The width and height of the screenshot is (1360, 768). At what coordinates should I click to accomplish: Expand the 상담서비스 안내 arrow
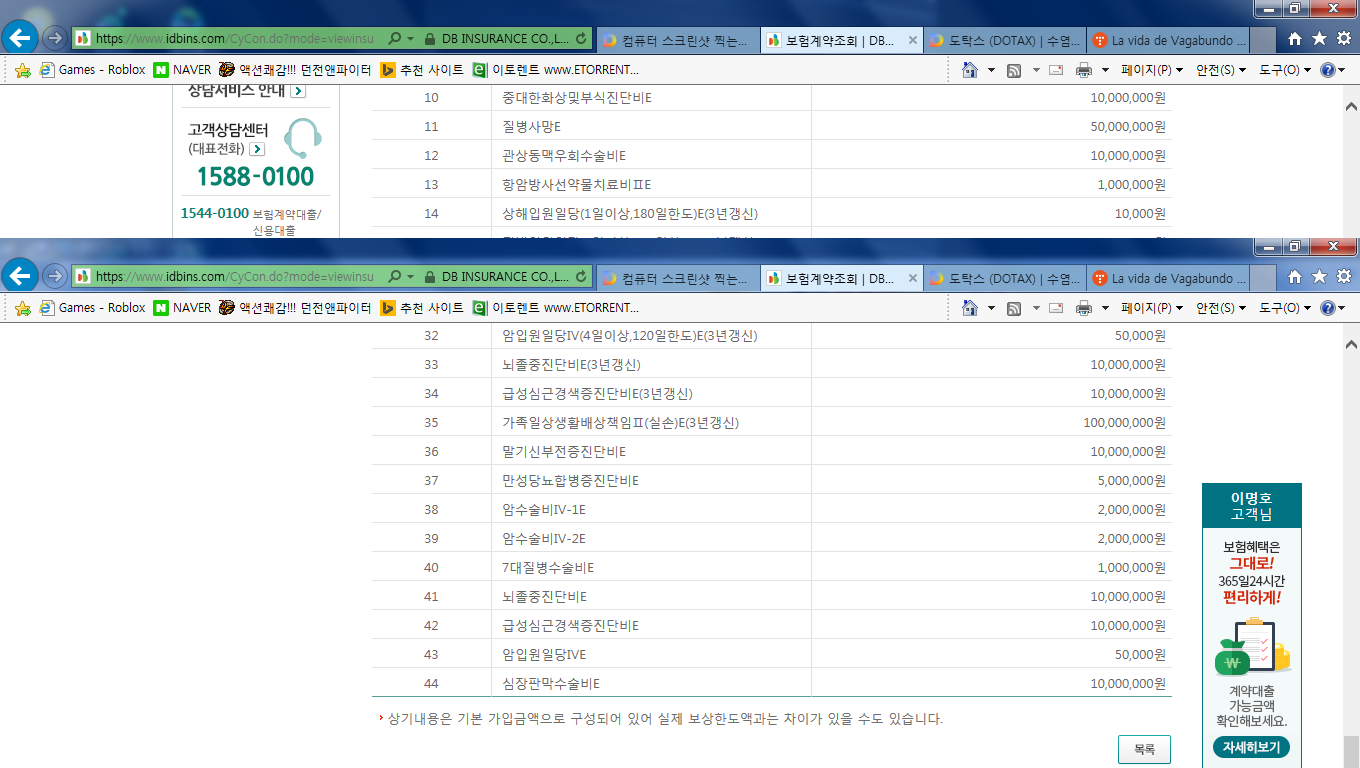coord(298,91)
